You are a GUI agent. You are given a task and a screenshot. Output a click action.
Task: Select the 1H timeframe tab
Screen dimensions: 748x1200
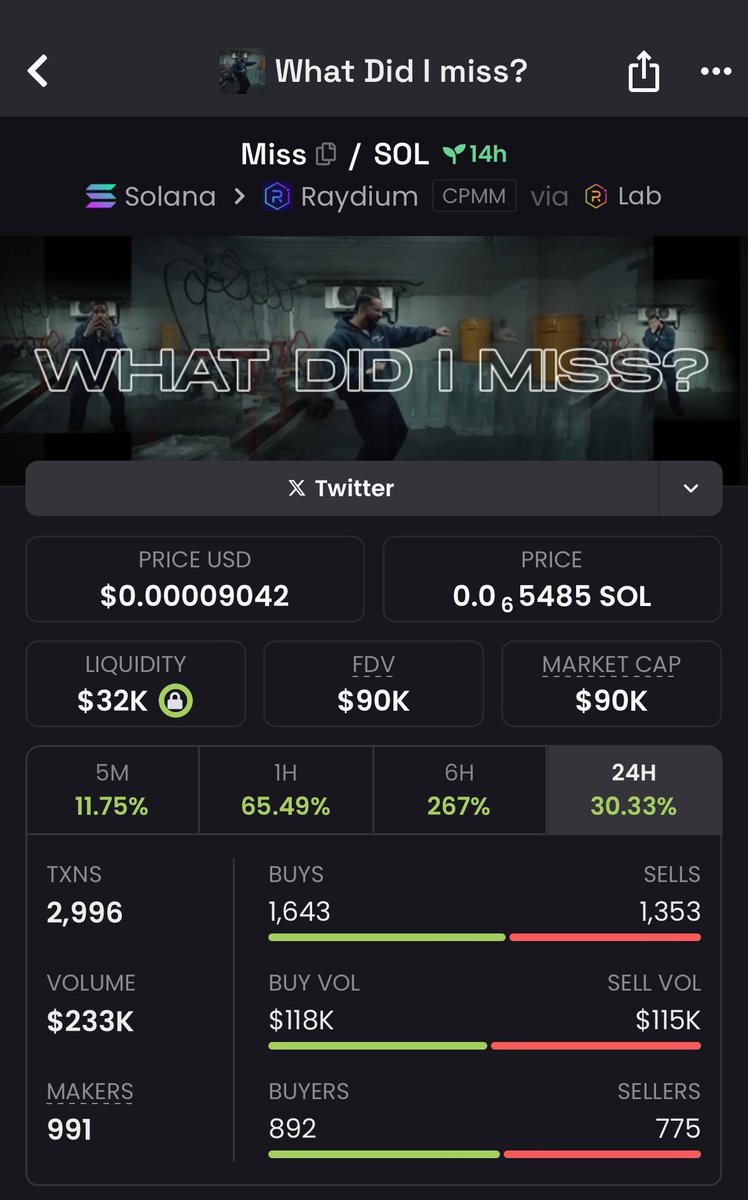point(286,790)
